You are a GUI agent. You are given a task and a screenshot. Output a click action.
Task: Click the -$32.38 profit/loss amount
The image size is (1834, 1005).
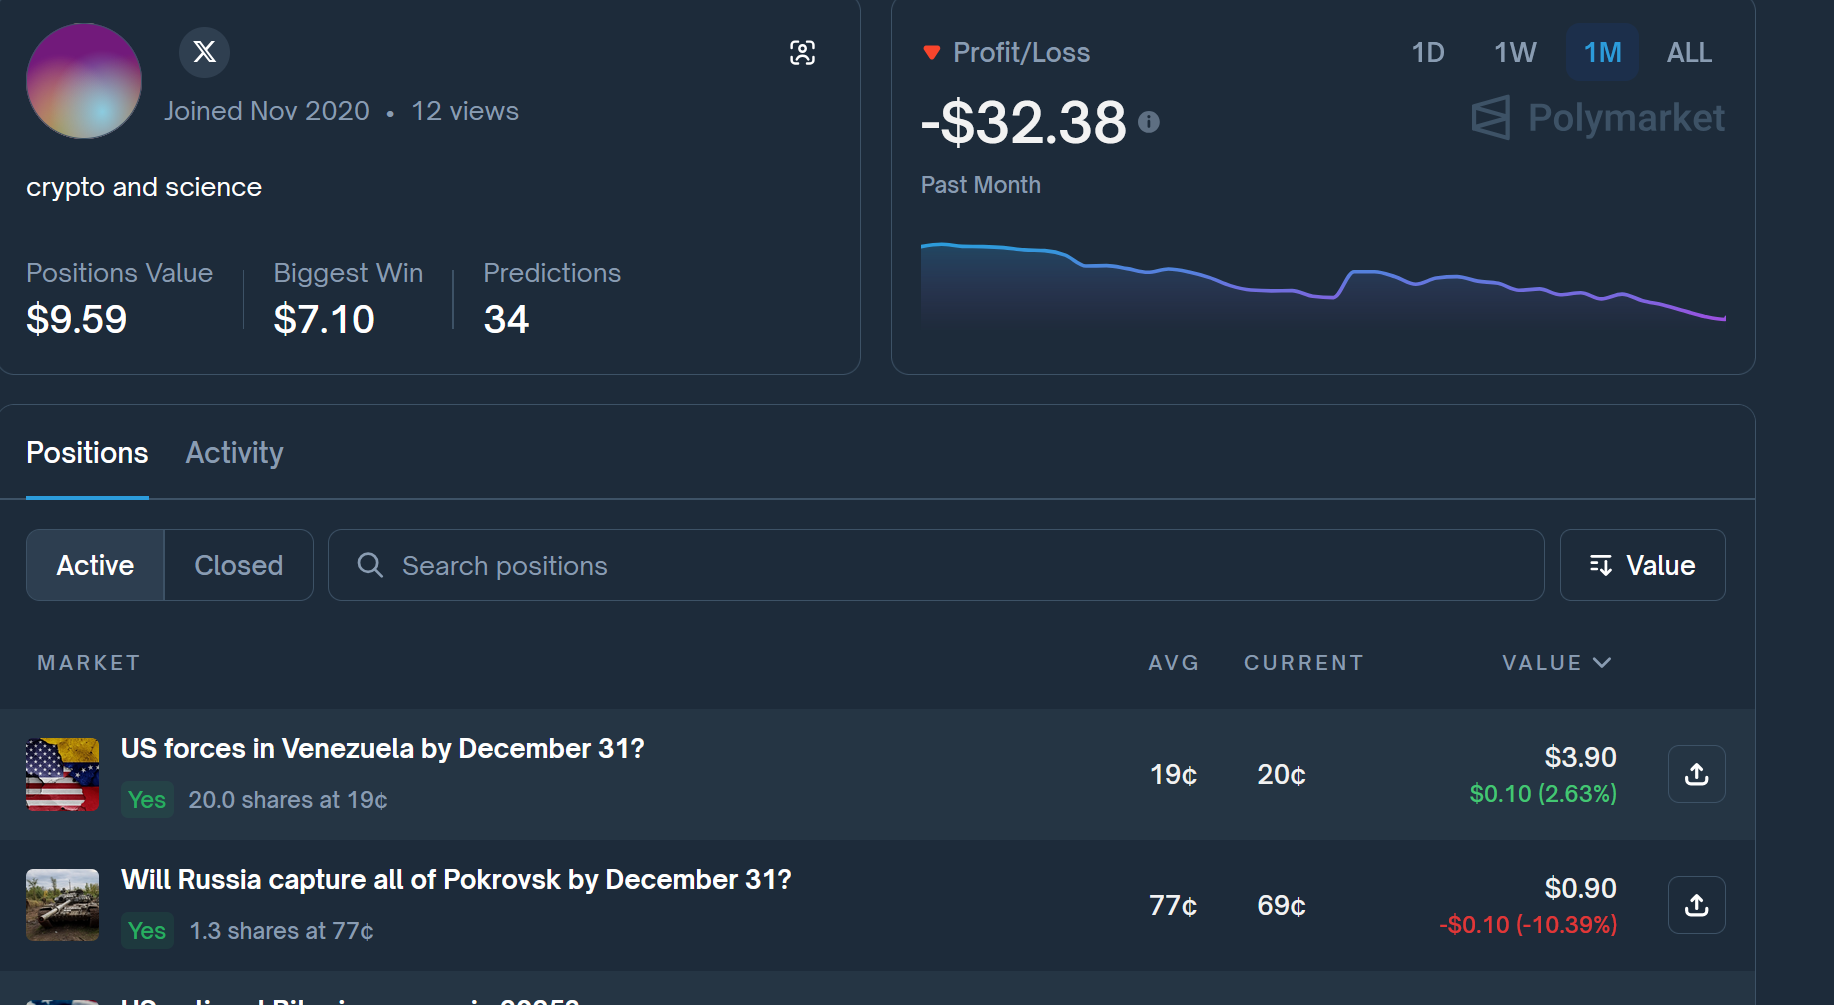pos(1024,122)
